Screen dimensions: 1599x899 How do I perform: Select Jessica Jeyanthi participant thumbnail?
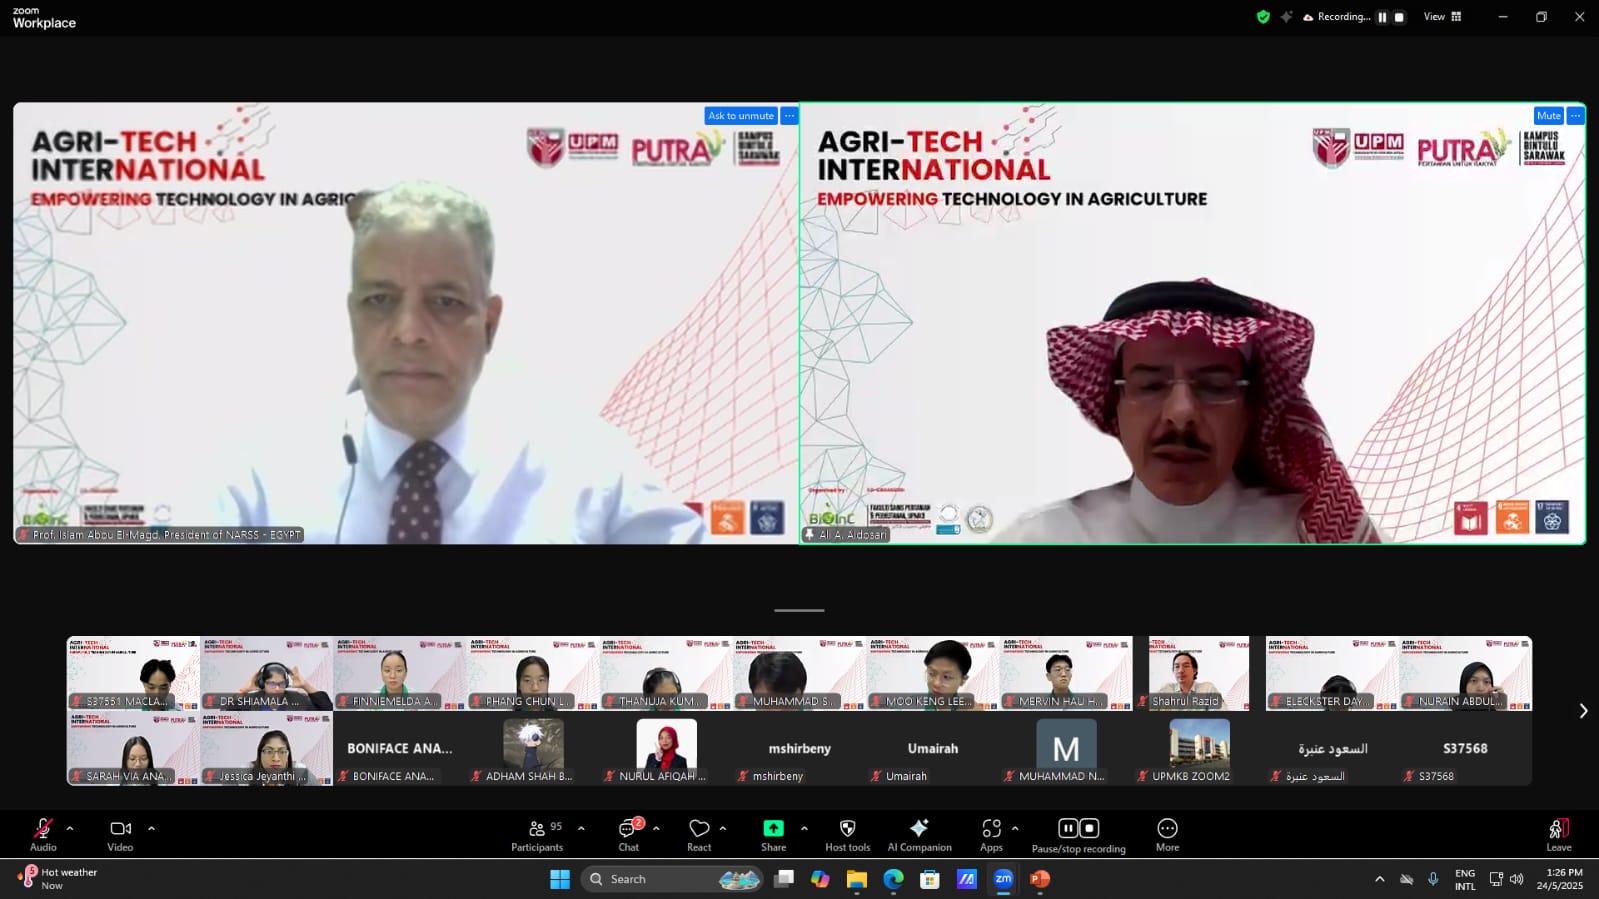266,748
